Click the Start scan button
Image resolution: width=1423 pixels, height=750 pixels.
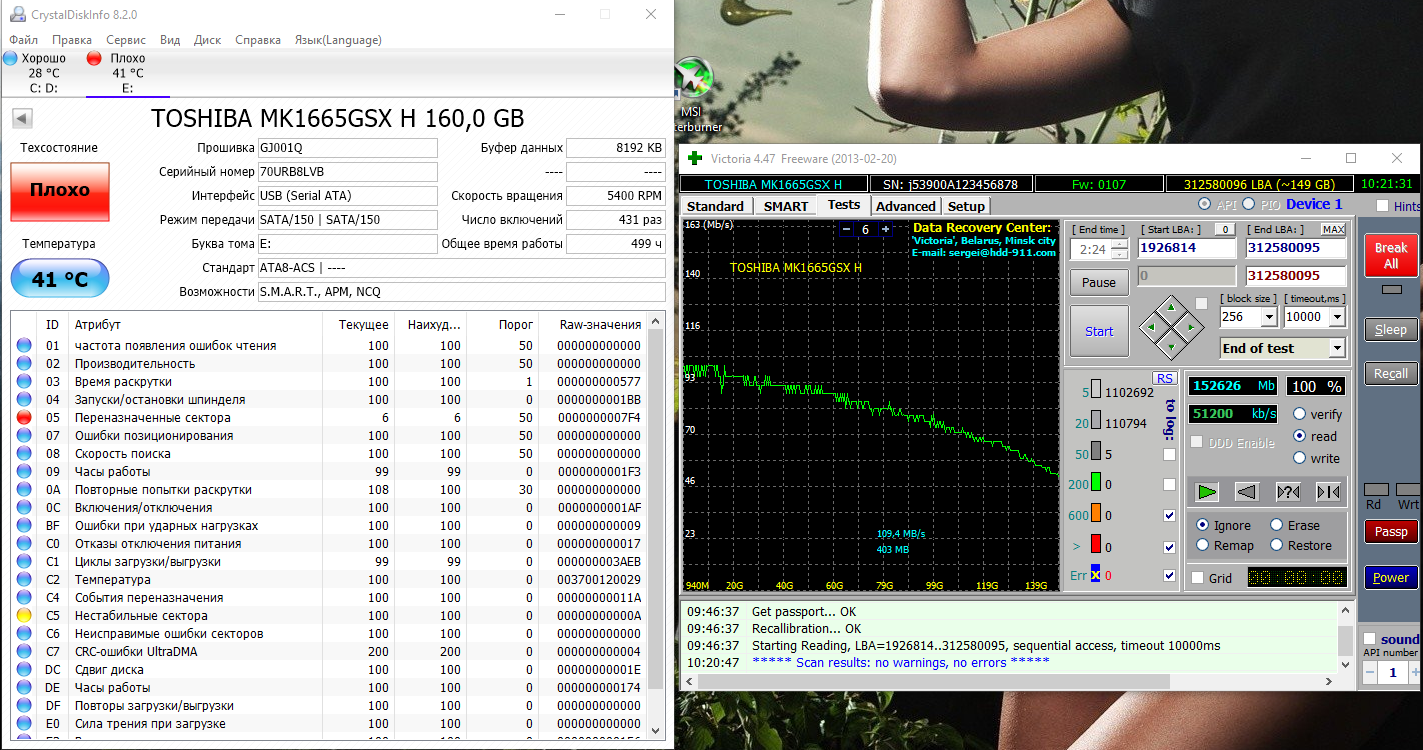tap(1099, 331)
